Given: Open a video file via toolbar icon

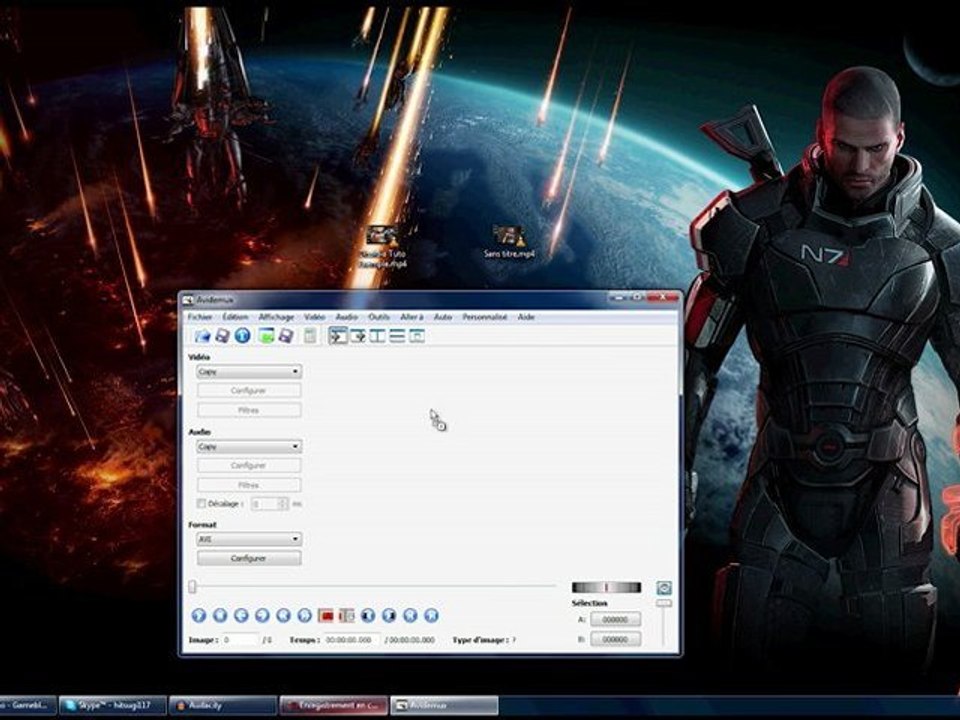Looking at the screenshot, I should click(202, 336).
